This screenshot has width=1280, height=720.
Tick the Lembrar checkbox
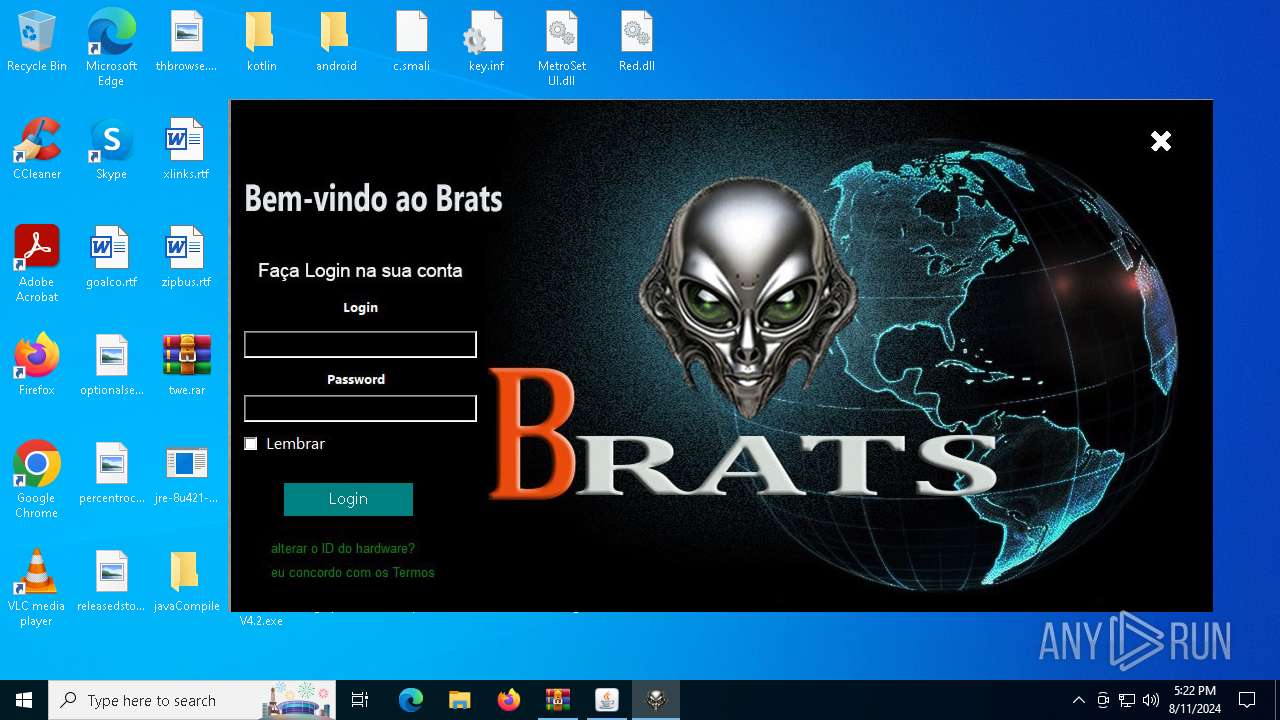(251, 444)
